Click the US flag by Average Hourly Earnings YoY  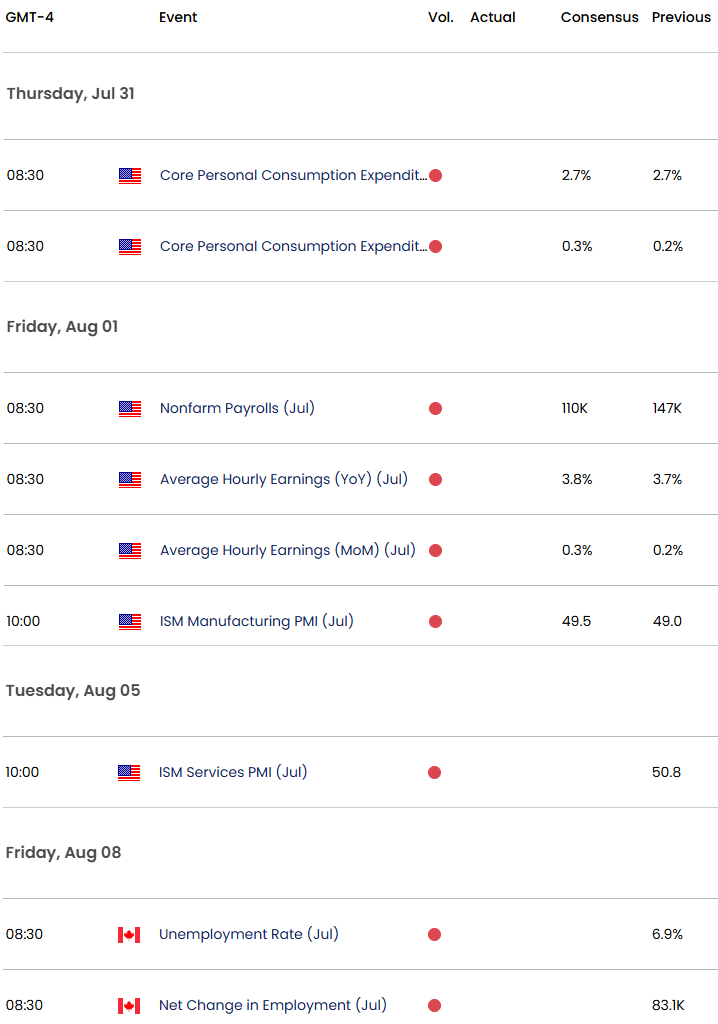[129, 479]
